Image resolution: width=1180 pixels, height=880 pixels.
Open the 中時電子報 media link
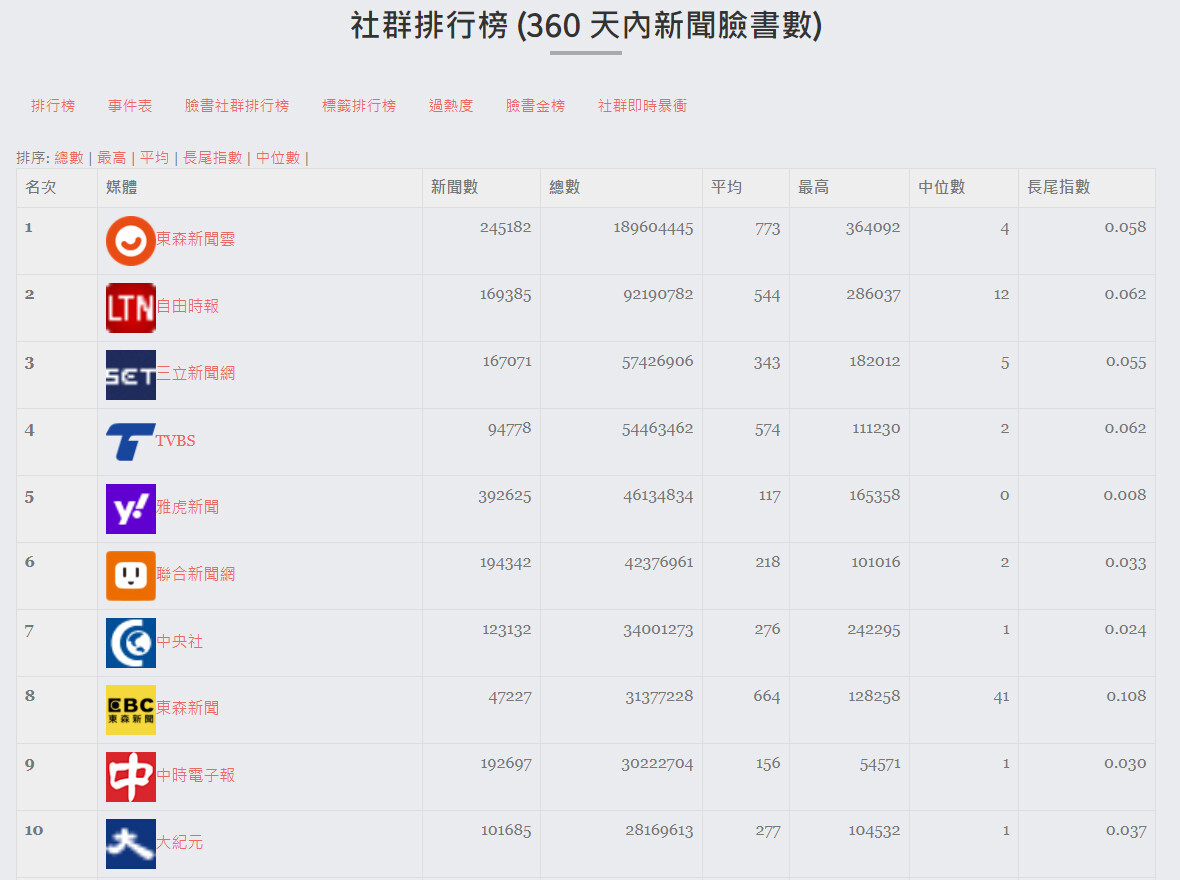(x=196, y=775)
